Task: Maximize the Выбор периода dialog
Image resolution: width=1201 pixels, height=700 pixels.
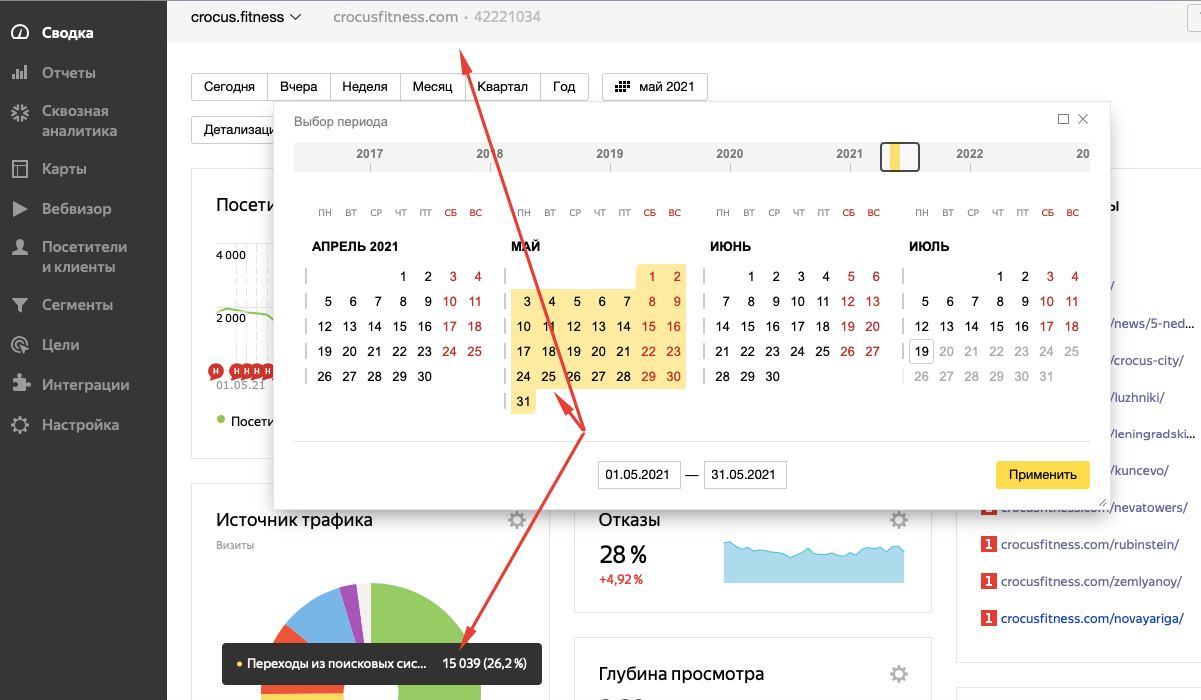Action: click(1064, 119)
